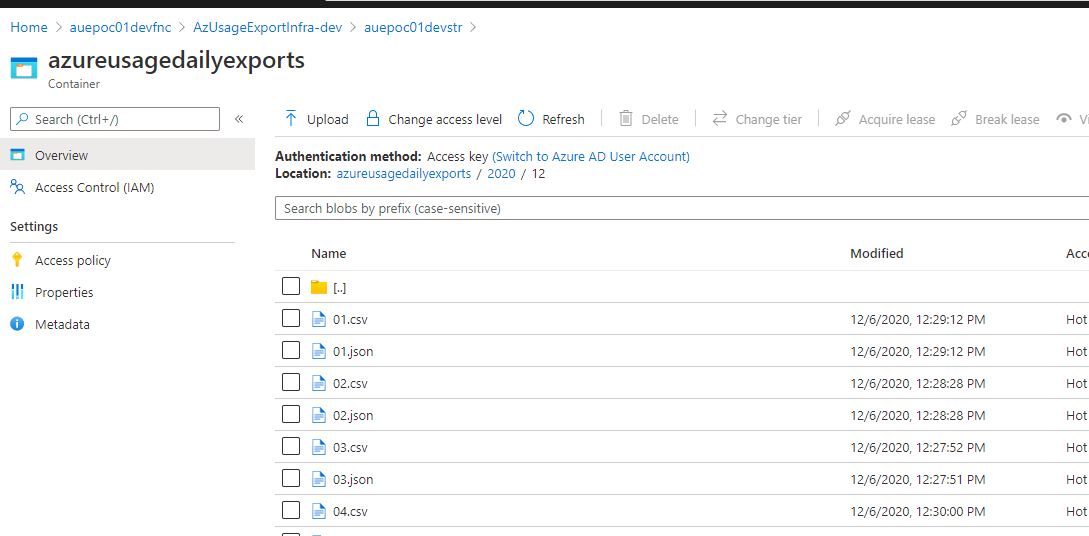Collapse the sidebar with double chevron

tap(239, 119)
